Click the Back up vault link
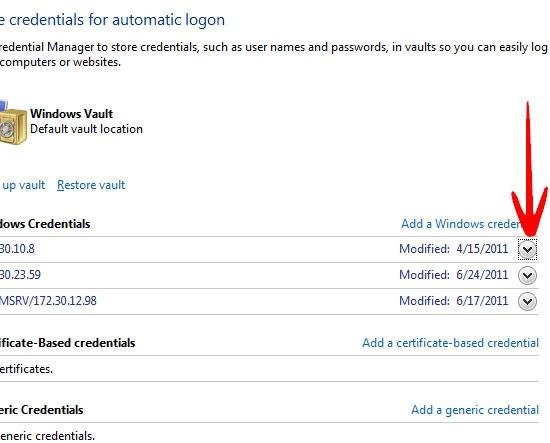The height and width of the screenshot is (443, 550). tap(22, 185)
